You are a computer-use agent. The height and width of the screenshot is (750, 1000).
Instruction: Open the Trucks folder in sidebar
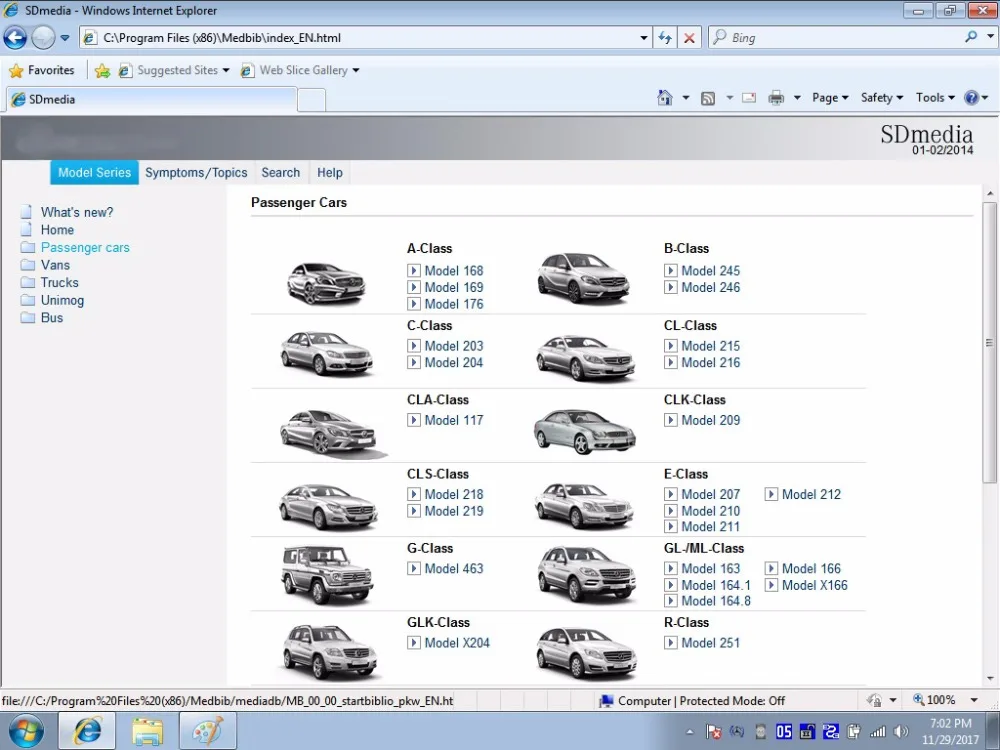[59, 283]
